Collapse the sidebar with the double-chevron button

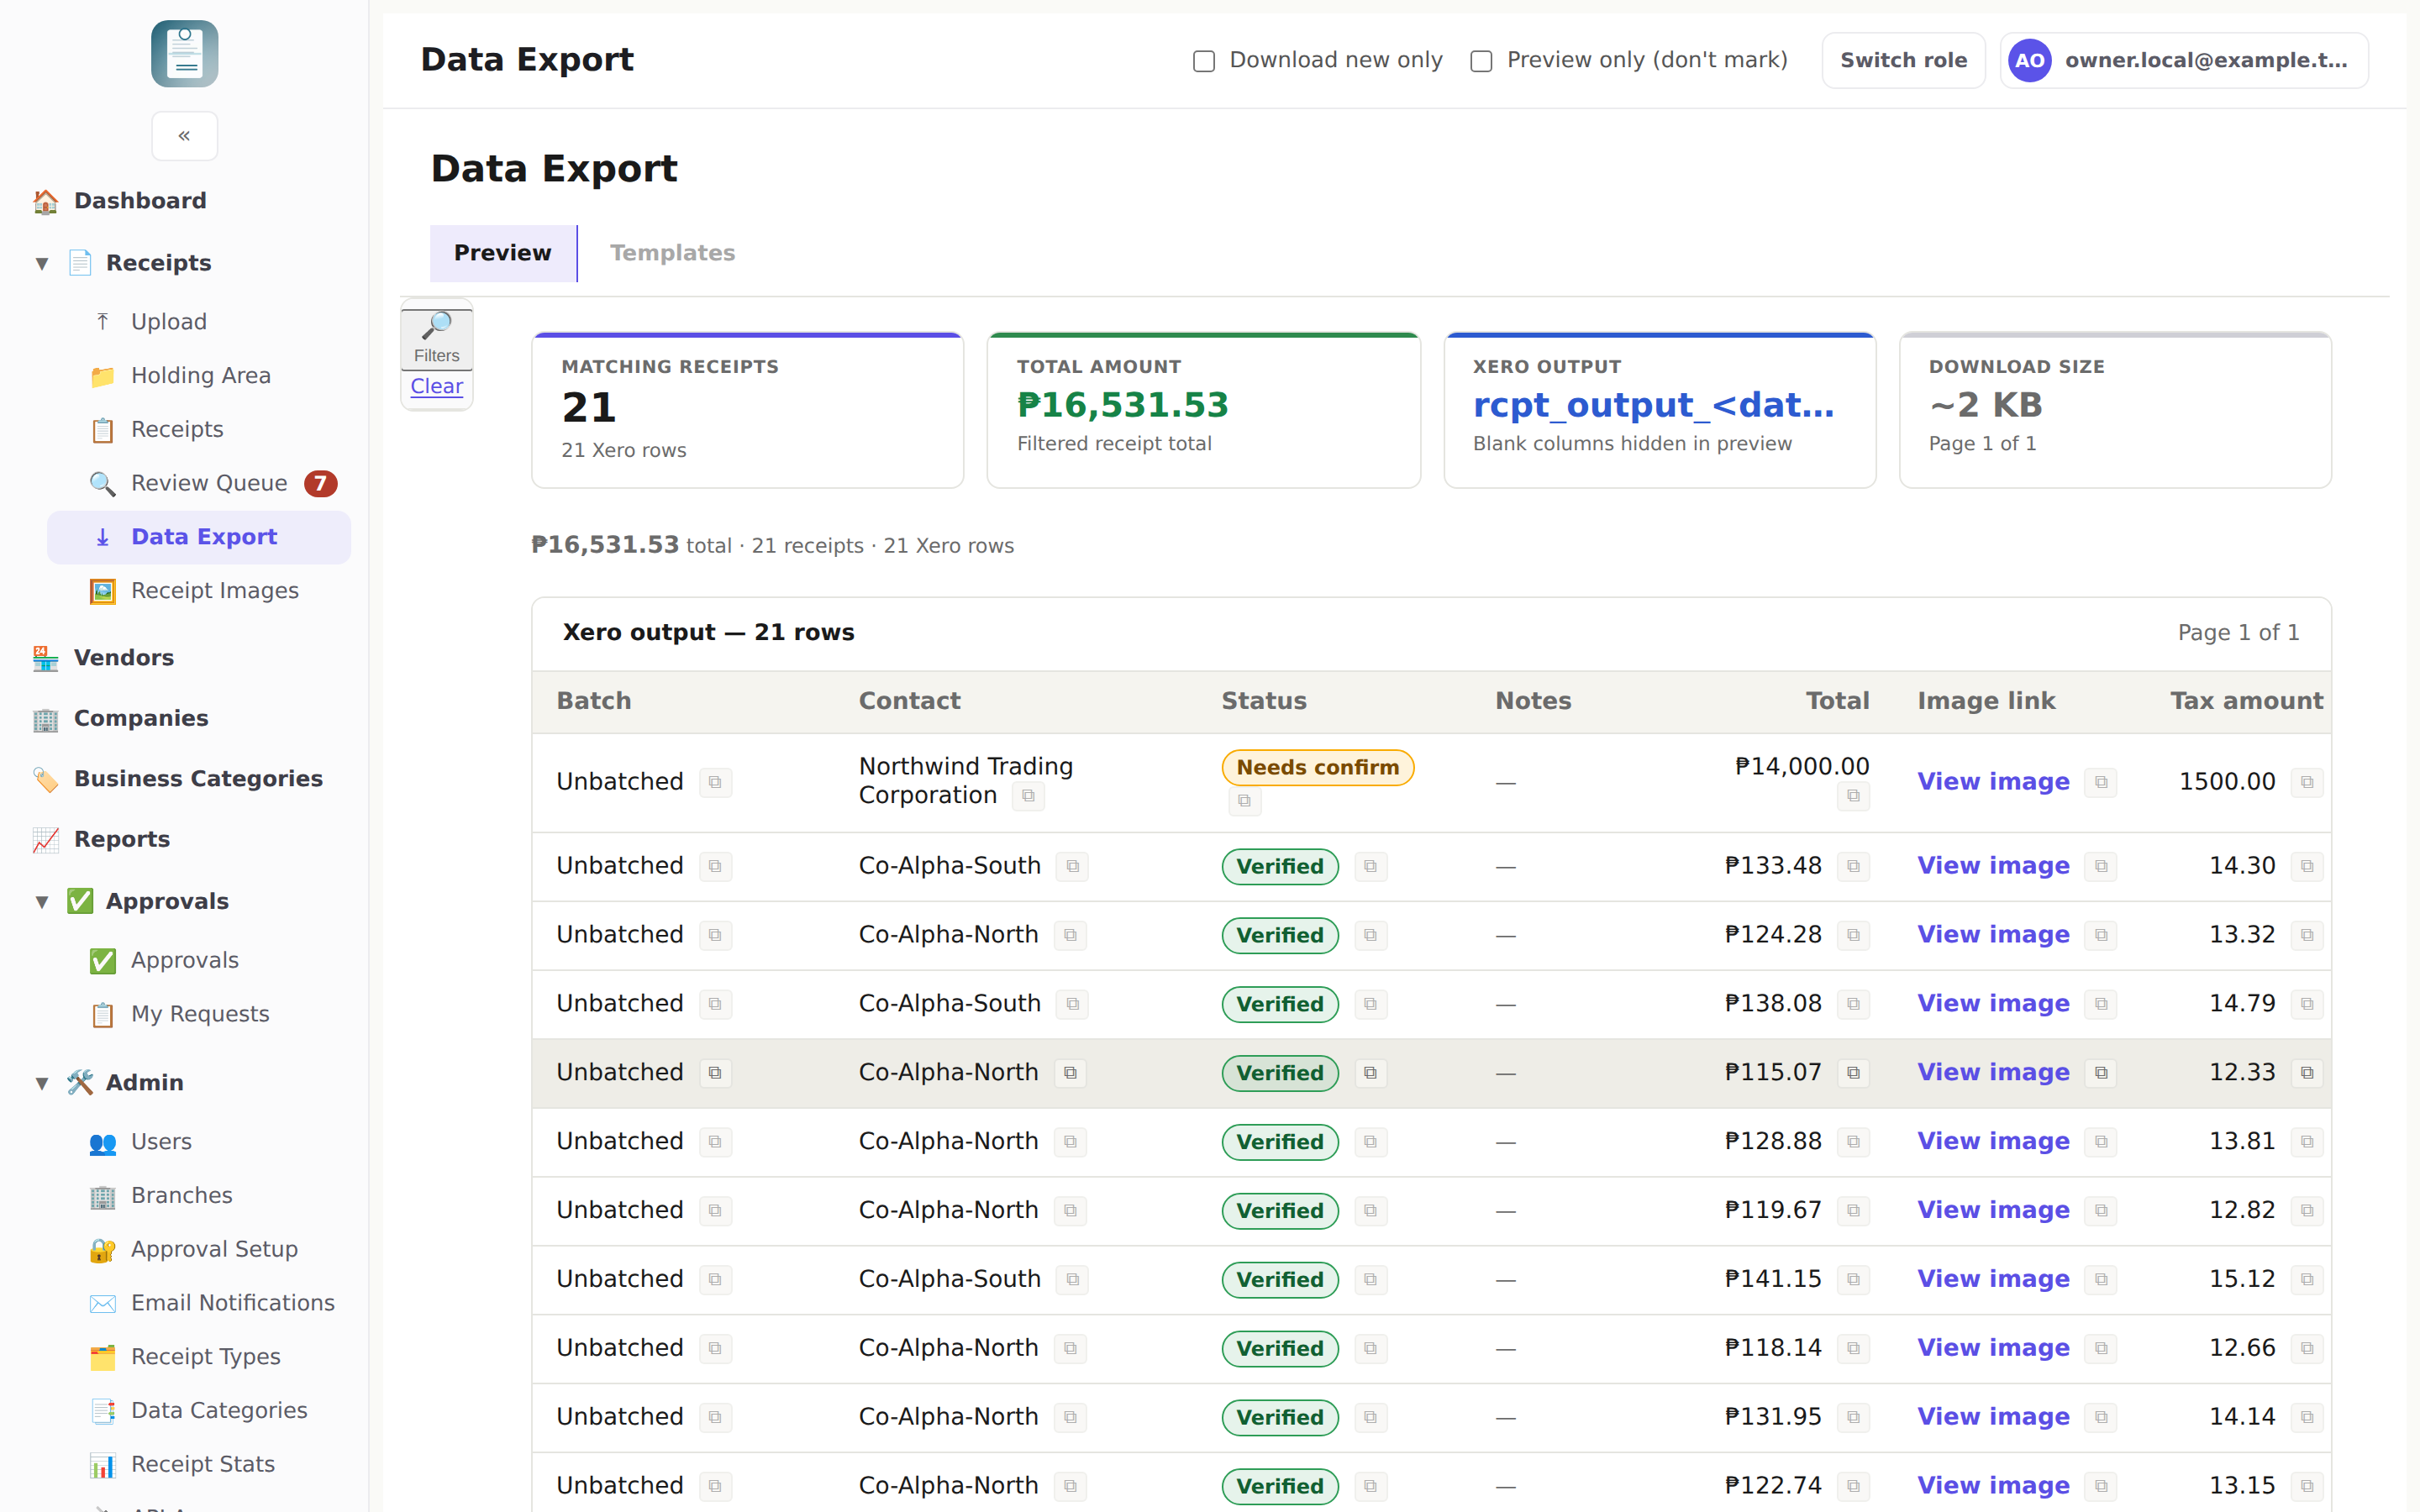[x=184, y=135]
